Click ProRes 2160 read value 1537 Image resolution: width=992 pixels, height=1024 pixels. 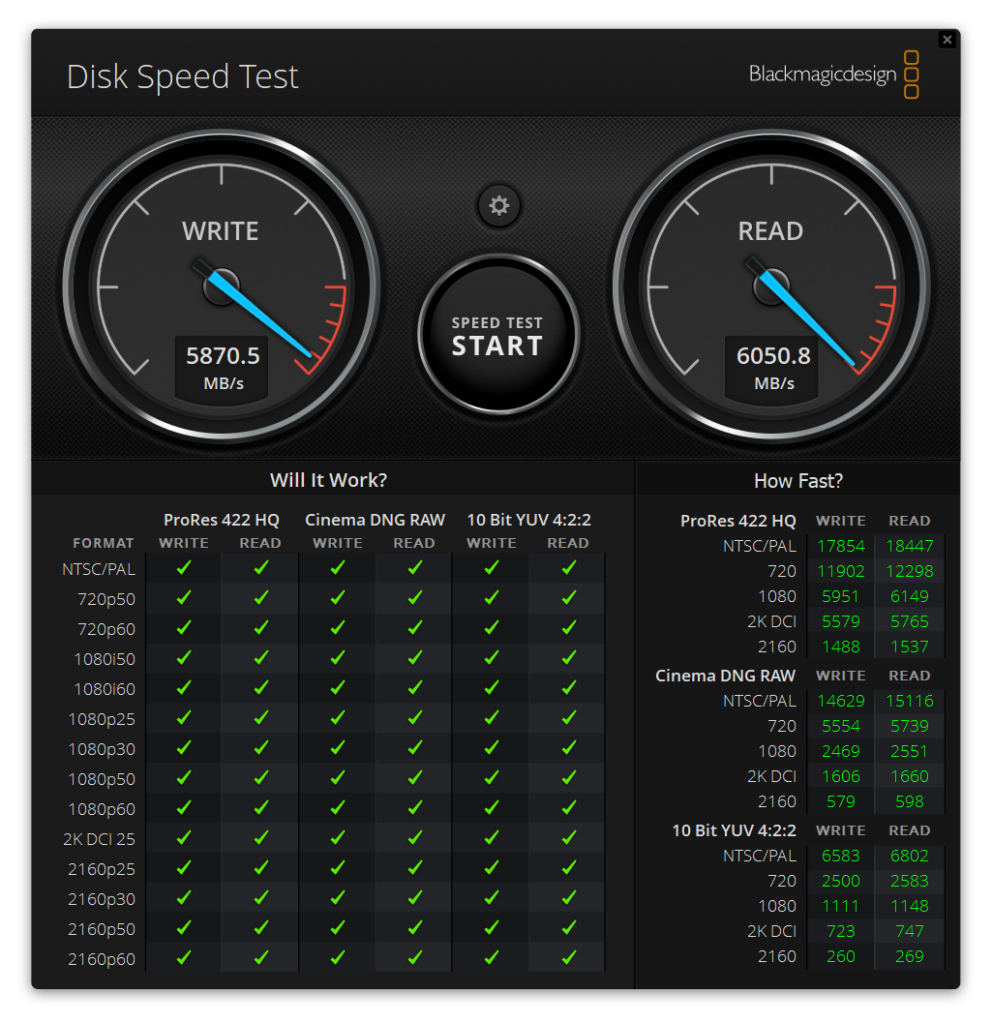click(x=909, y=647)
